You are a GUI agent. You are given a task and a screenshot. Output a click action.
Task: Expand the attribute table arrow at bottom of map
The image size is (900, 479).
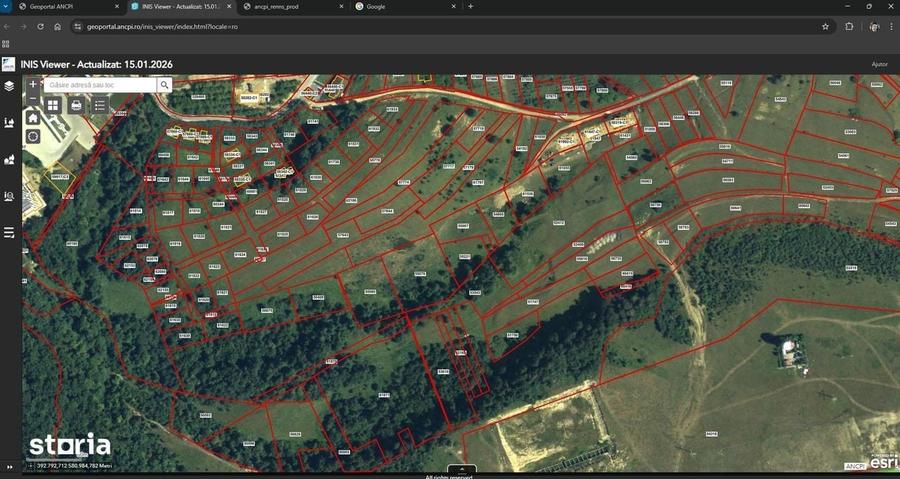pos(462,469)
